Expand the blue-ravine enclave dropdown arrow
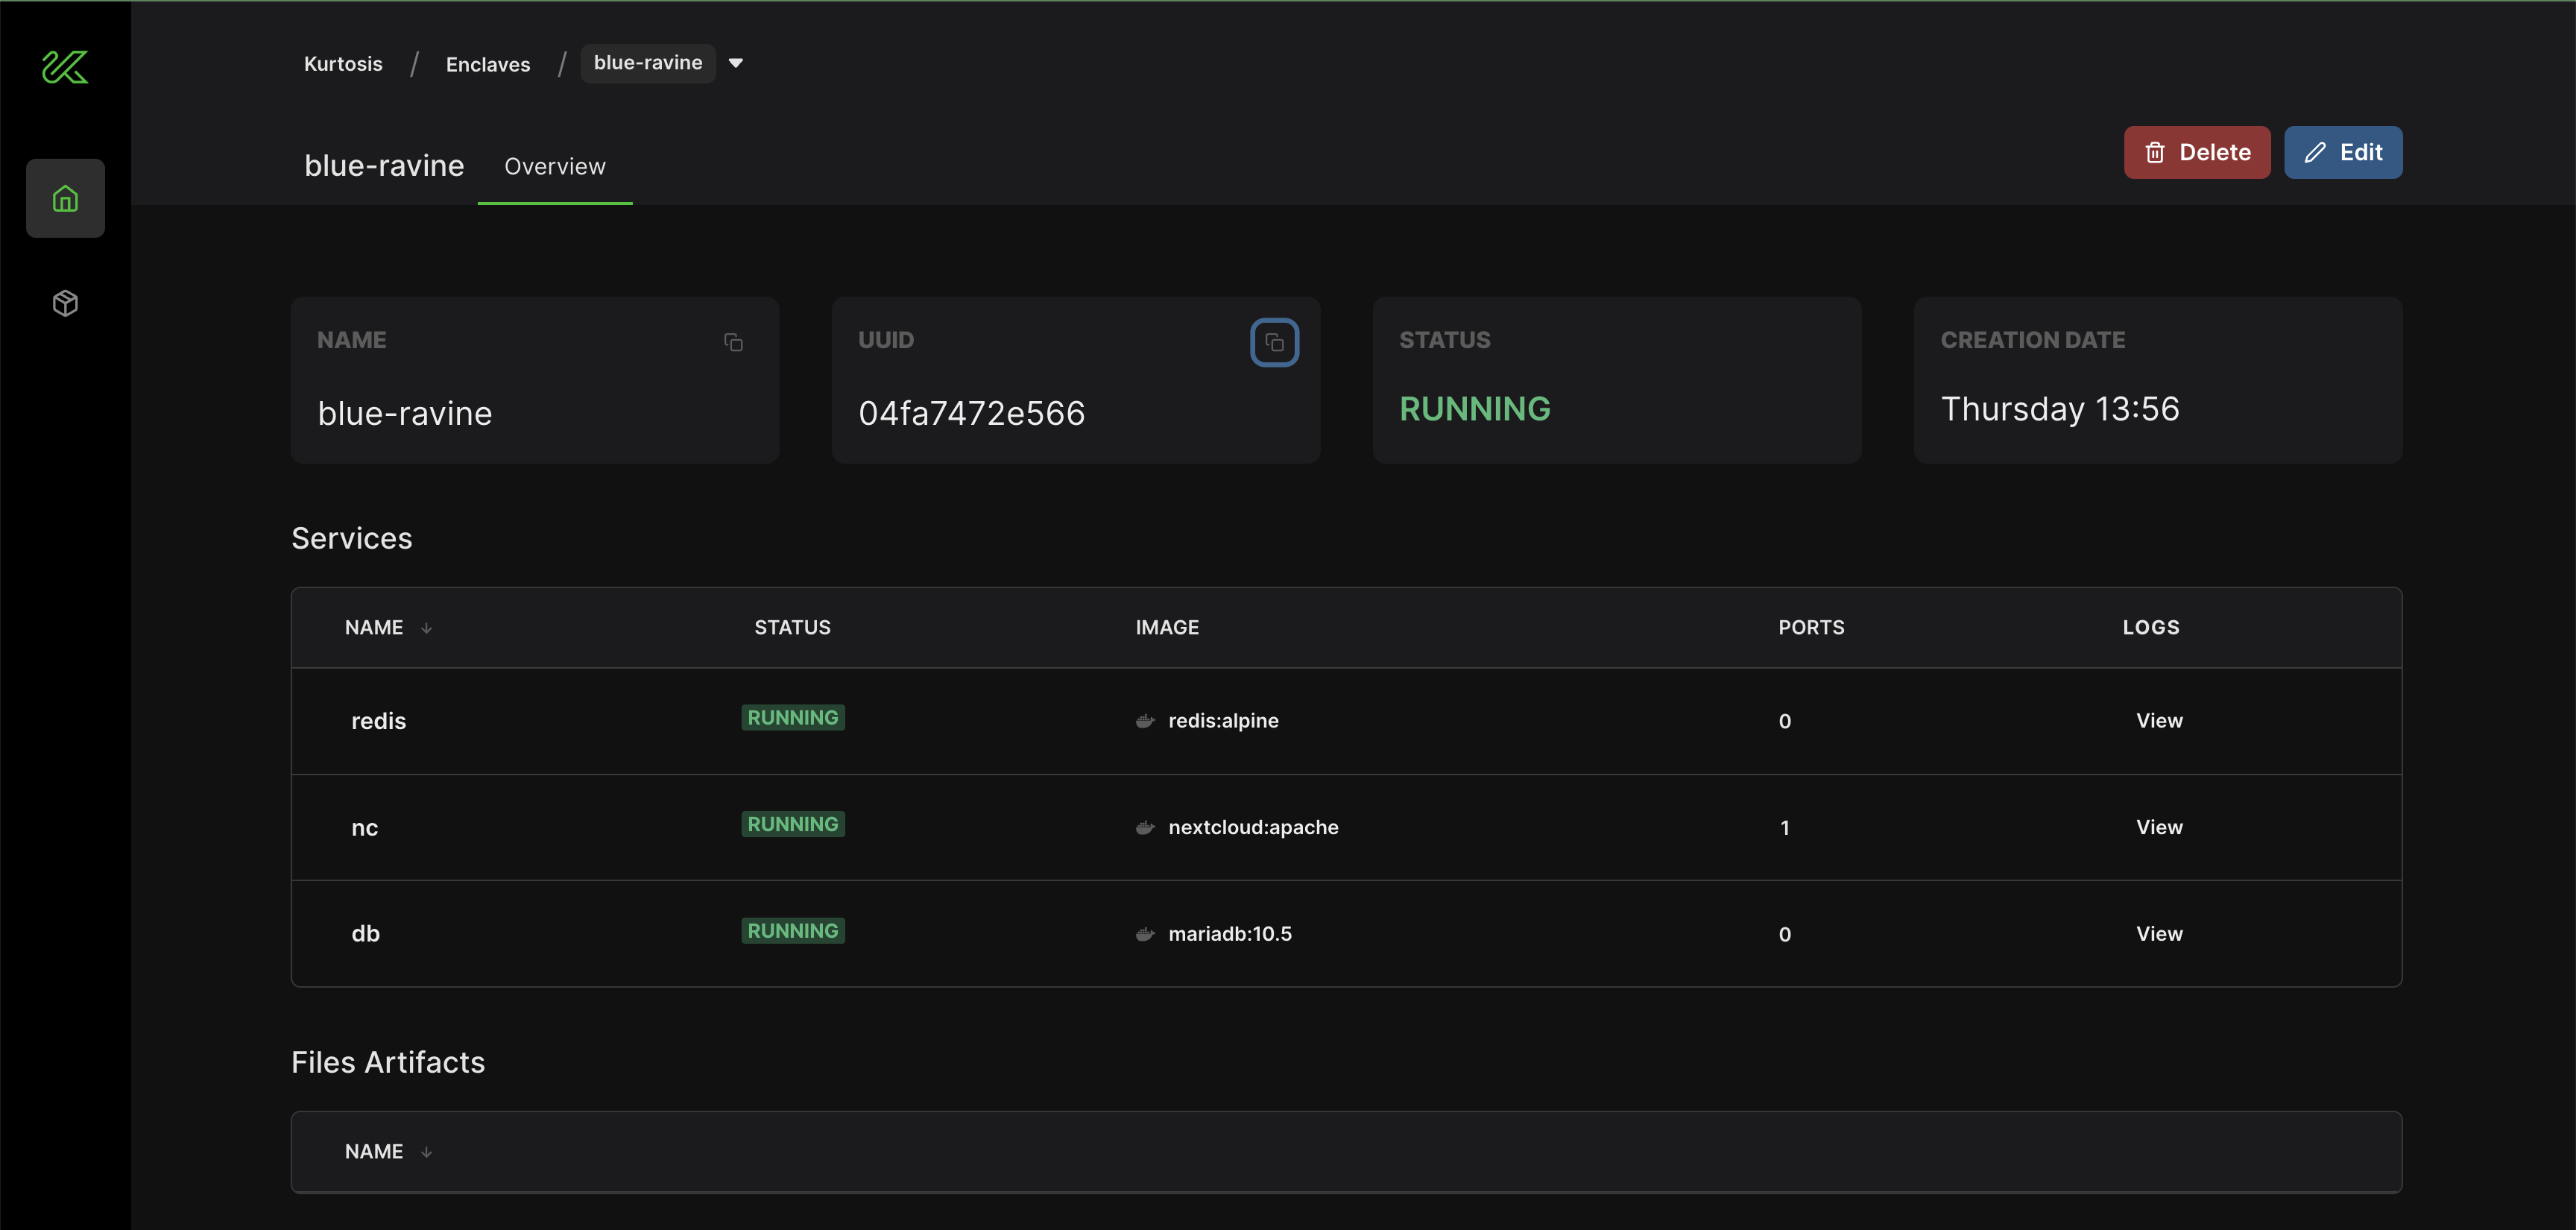This screenshot has height=1230, width=2576. [736, 63]
